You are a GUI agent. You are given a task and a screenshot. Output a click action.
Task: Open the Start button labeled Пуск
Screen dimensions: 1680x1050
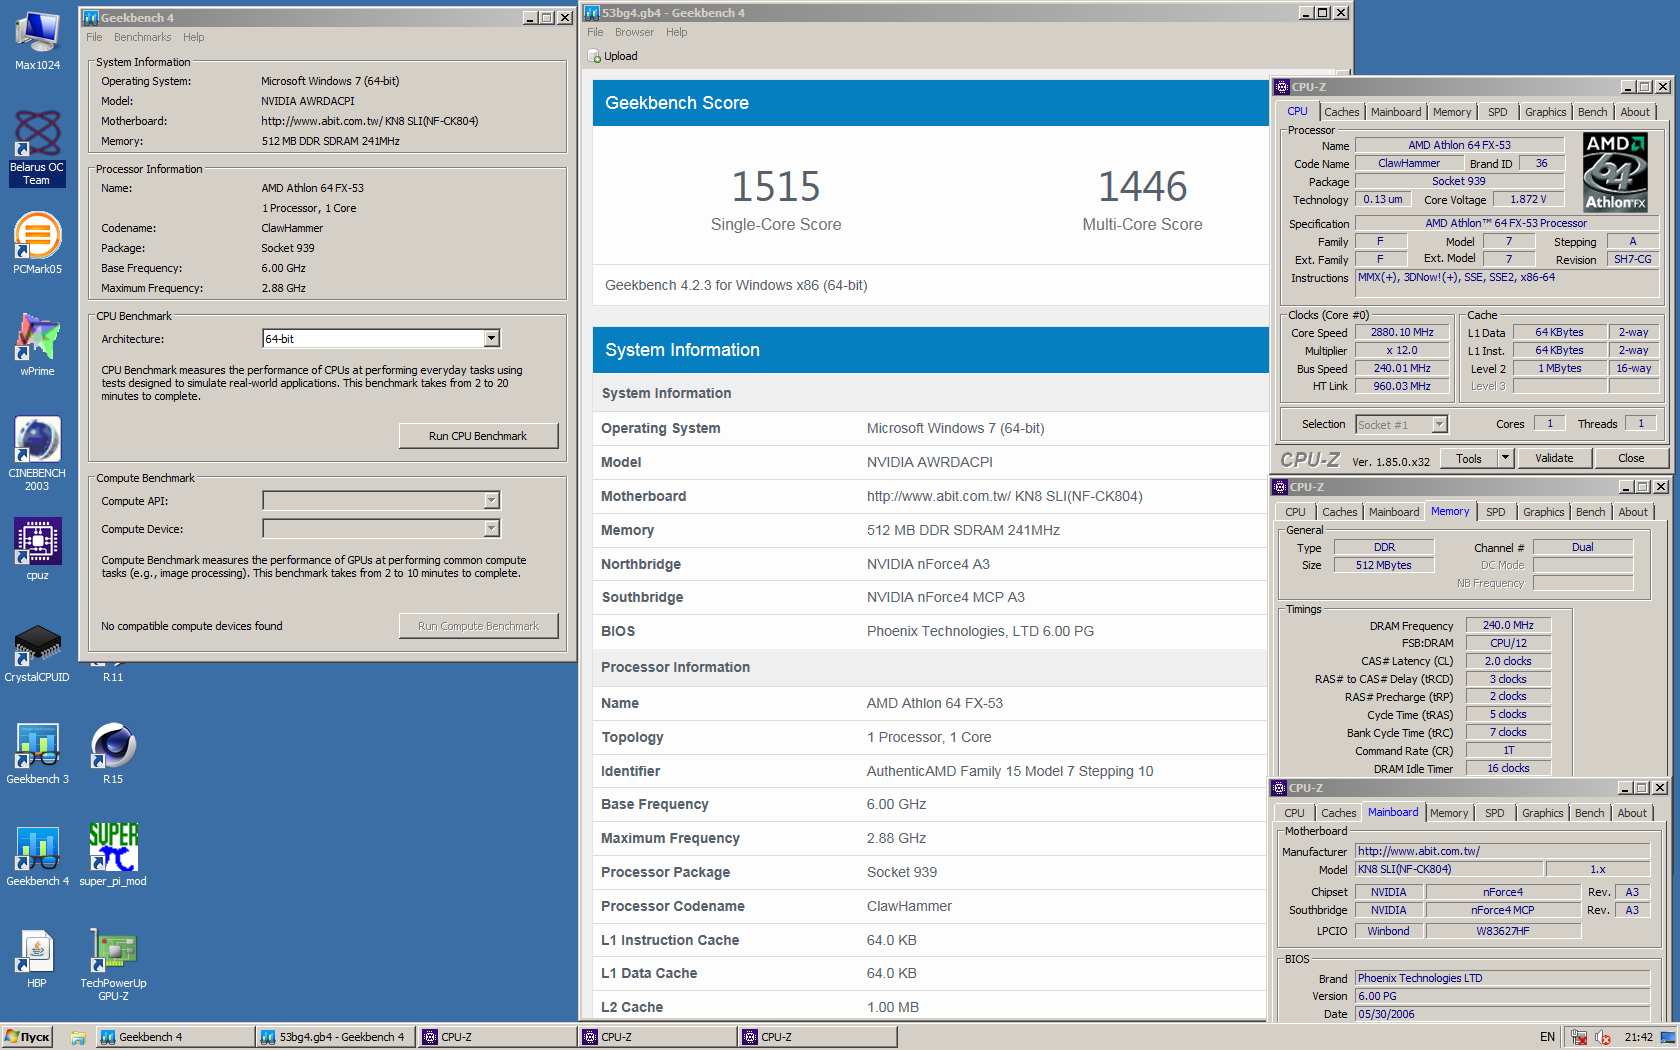(x=27, y=1037)
